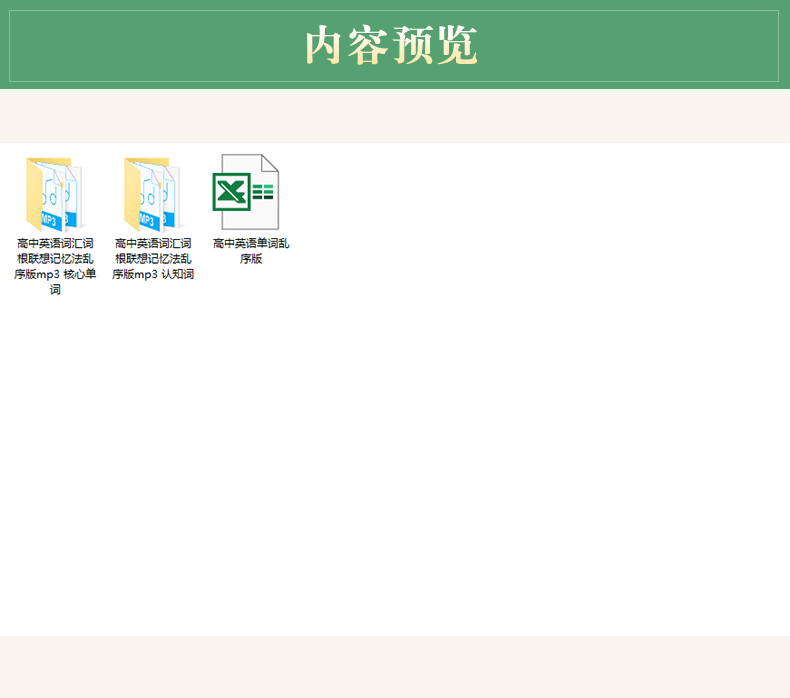The image size is (790, 698).
Task: Select label text ending in mp3 核心单词
Action: coord(55,266)
